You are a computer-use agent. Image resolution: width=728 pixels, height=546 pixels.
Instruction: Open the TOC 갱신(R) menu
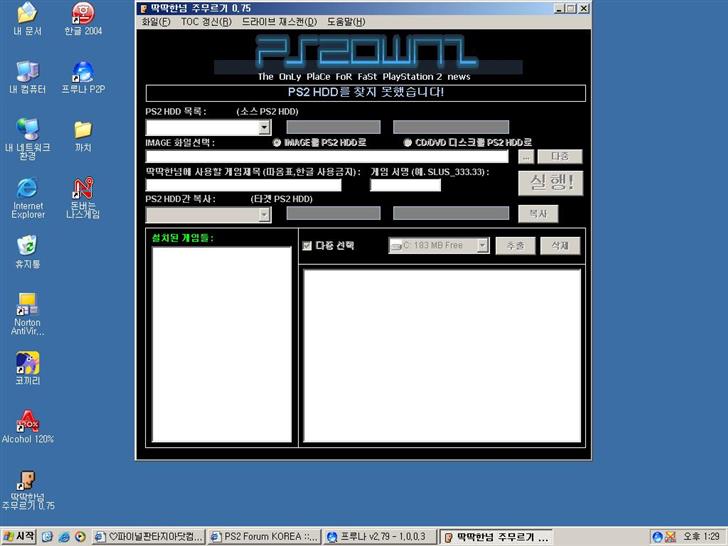click(x=206, y=22)
